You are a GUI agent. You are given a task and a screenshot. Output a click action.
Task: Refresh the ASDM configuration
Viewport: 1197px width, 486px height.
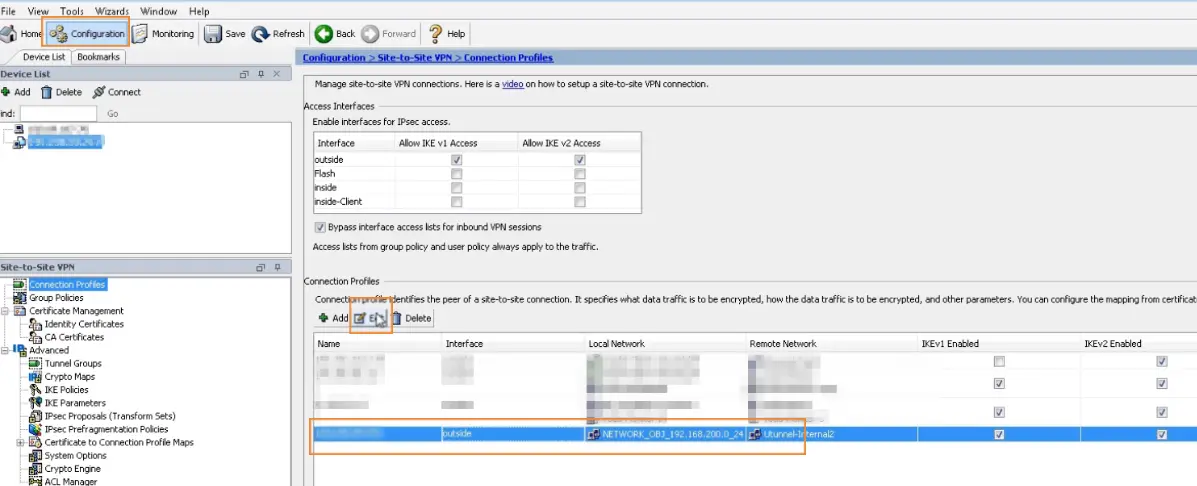coord(279,34)
